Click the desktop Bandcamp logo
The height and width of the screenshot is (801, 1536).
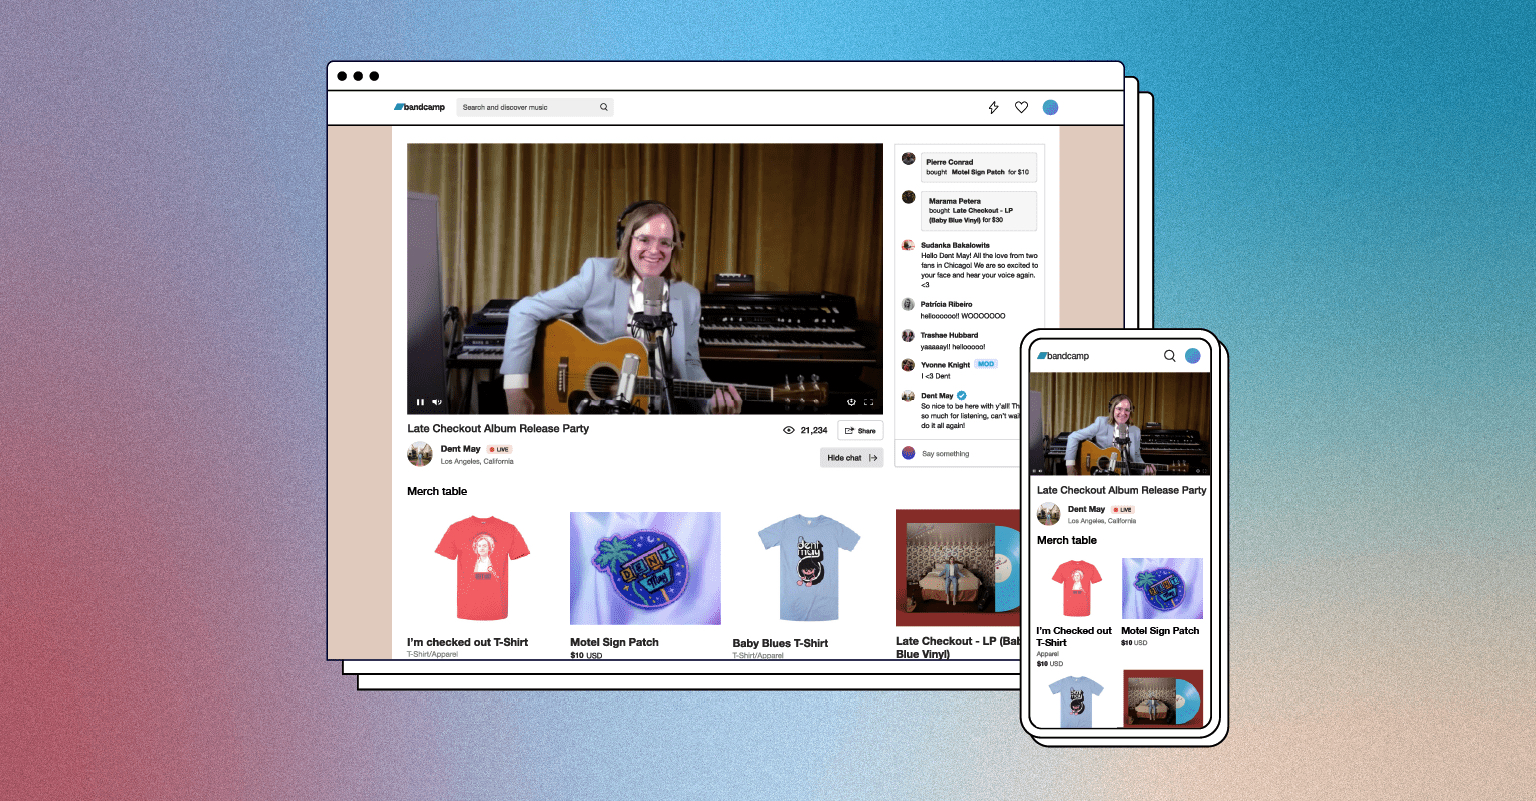pyautogui.click(x=420, y=107)
